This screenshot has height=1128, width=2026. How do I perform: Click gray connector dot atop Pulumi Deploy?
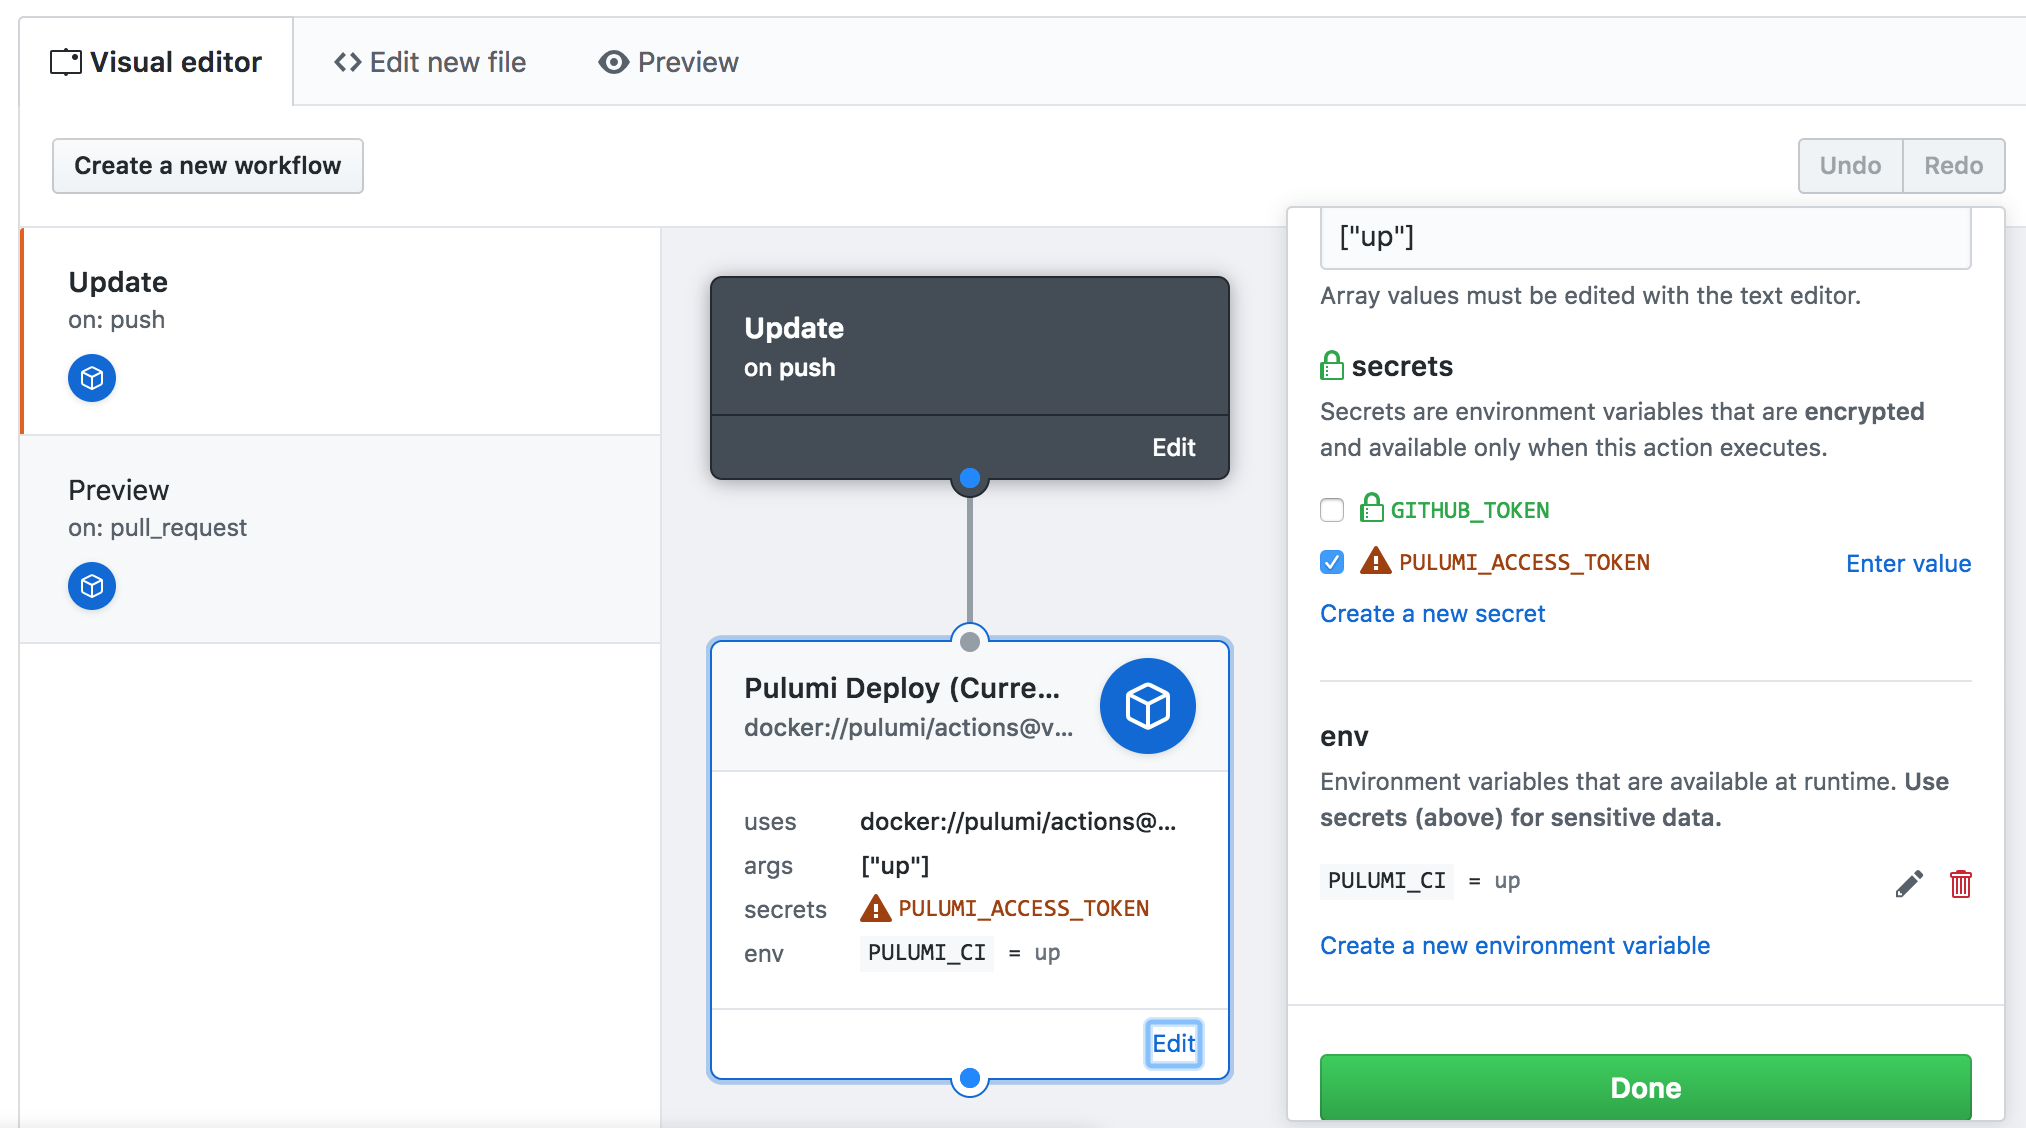click(970, 641)
